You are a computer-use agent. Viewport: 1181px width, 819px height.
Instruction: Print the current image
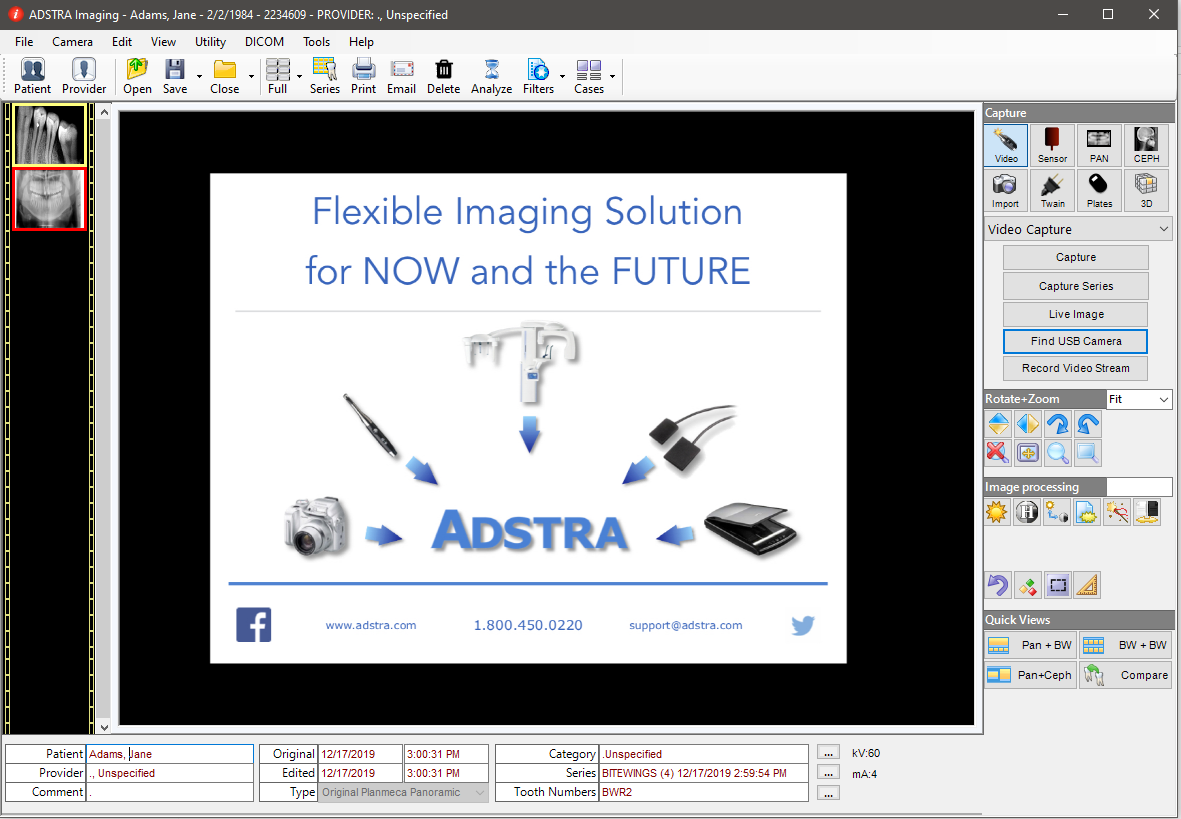(x=363, y=76)
